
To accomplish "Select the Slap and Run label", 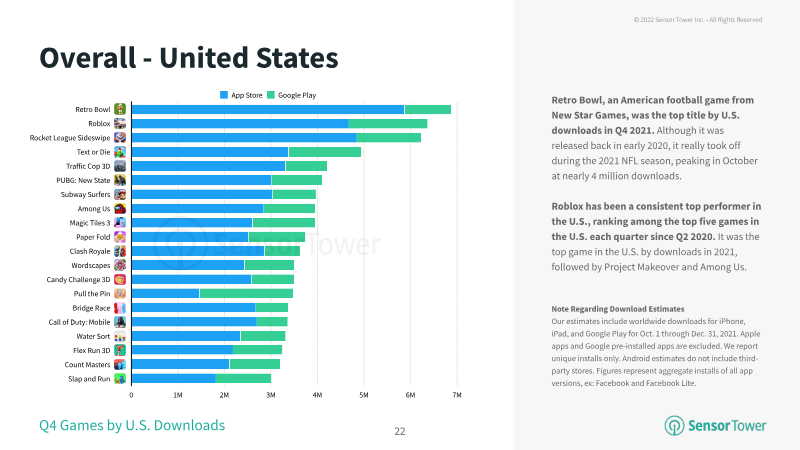I will tap(89, 379).
